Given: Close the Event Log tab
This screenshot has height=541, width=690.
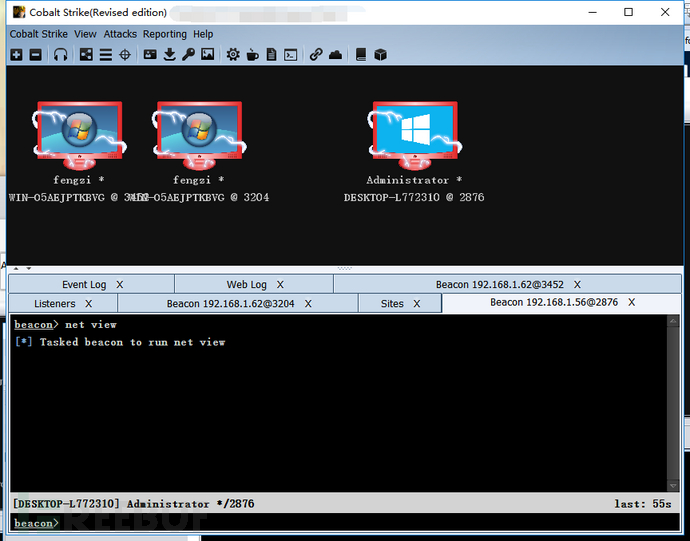Looking at the screenshot, I should click(120, 285).
